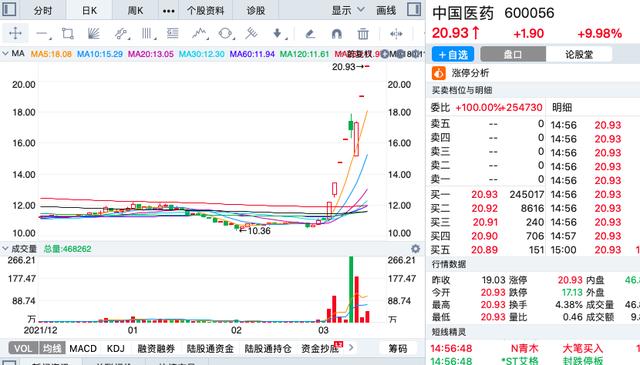Toggle the 均线 moving average overlay
Screen dimensions: 640x365
point(52,348)
